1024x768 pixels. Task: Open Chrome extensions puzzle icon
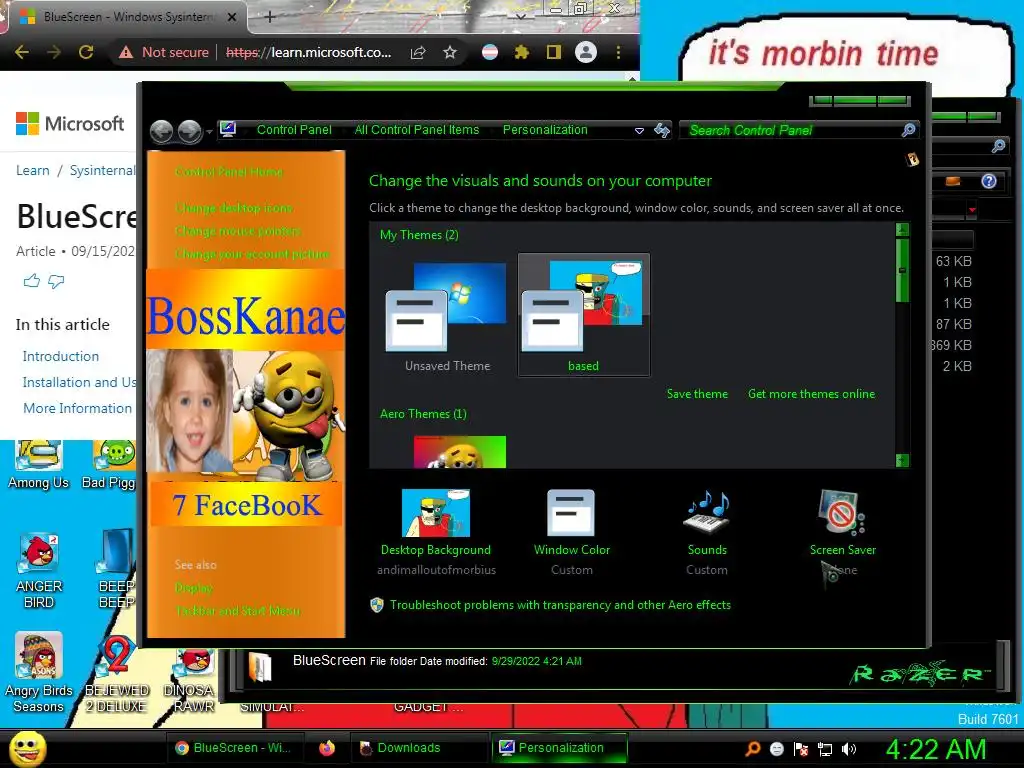click(521, 52)
